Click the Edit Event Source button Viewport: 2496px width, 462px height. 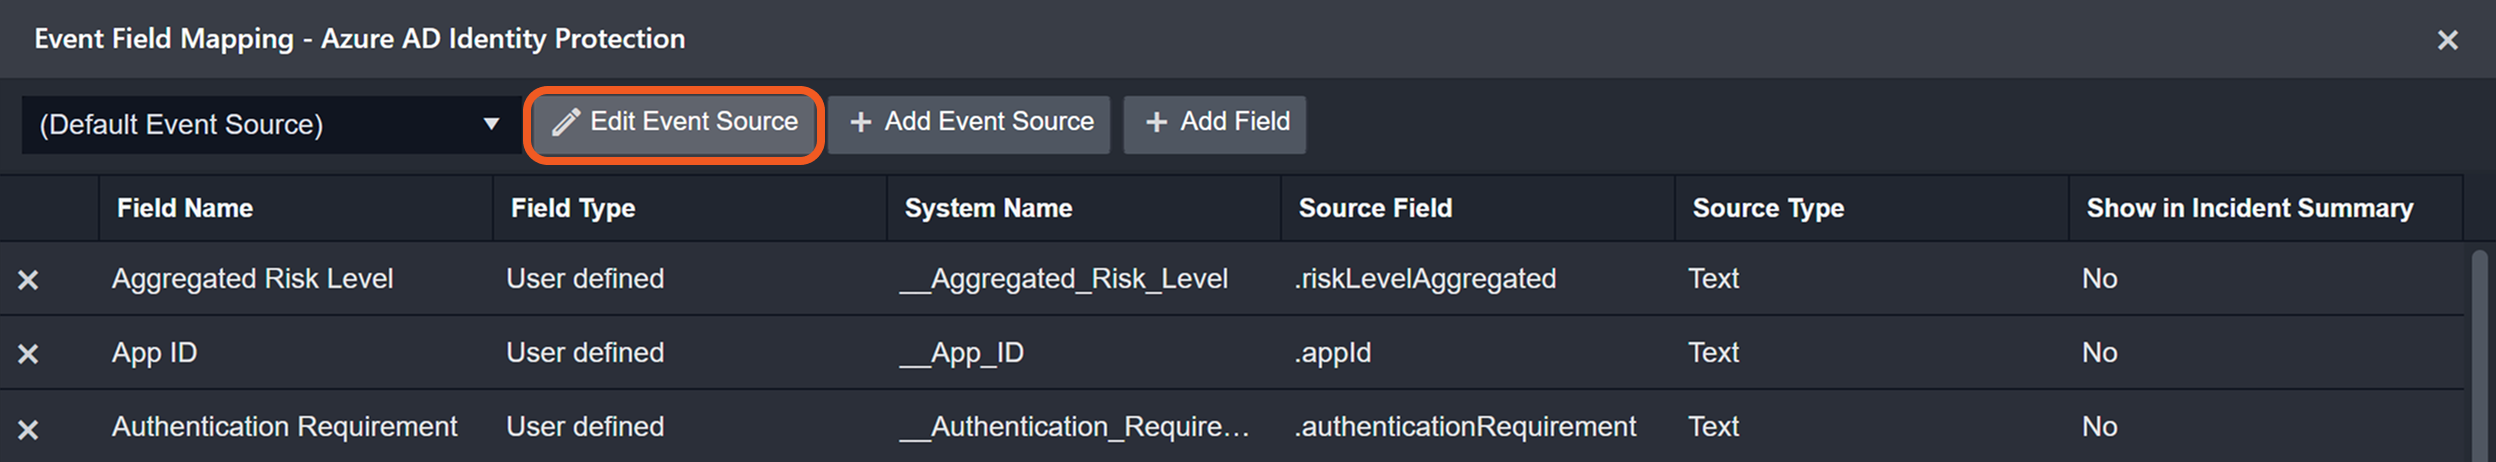pos(674,124)
